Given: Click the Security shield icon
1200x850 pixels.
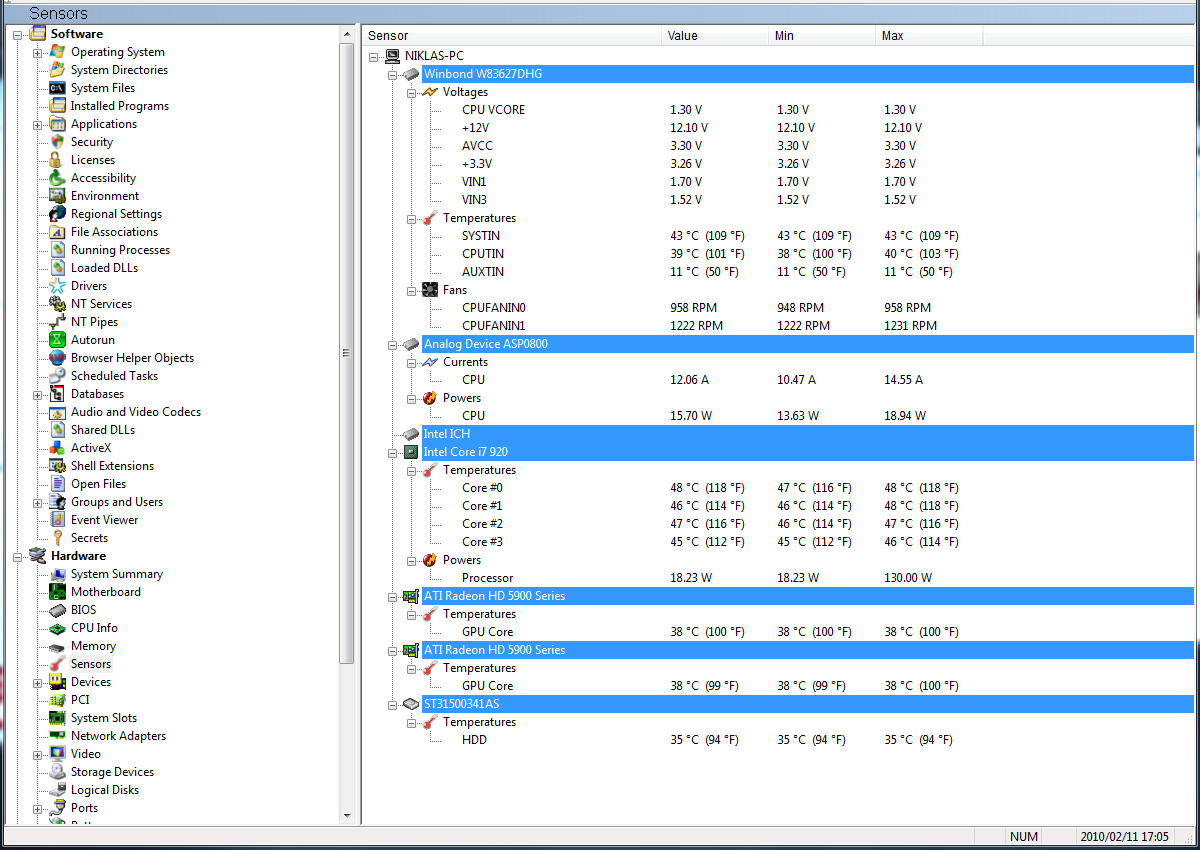Looking at the screenshot, I should pyautogui.click(x=58, y=142).
